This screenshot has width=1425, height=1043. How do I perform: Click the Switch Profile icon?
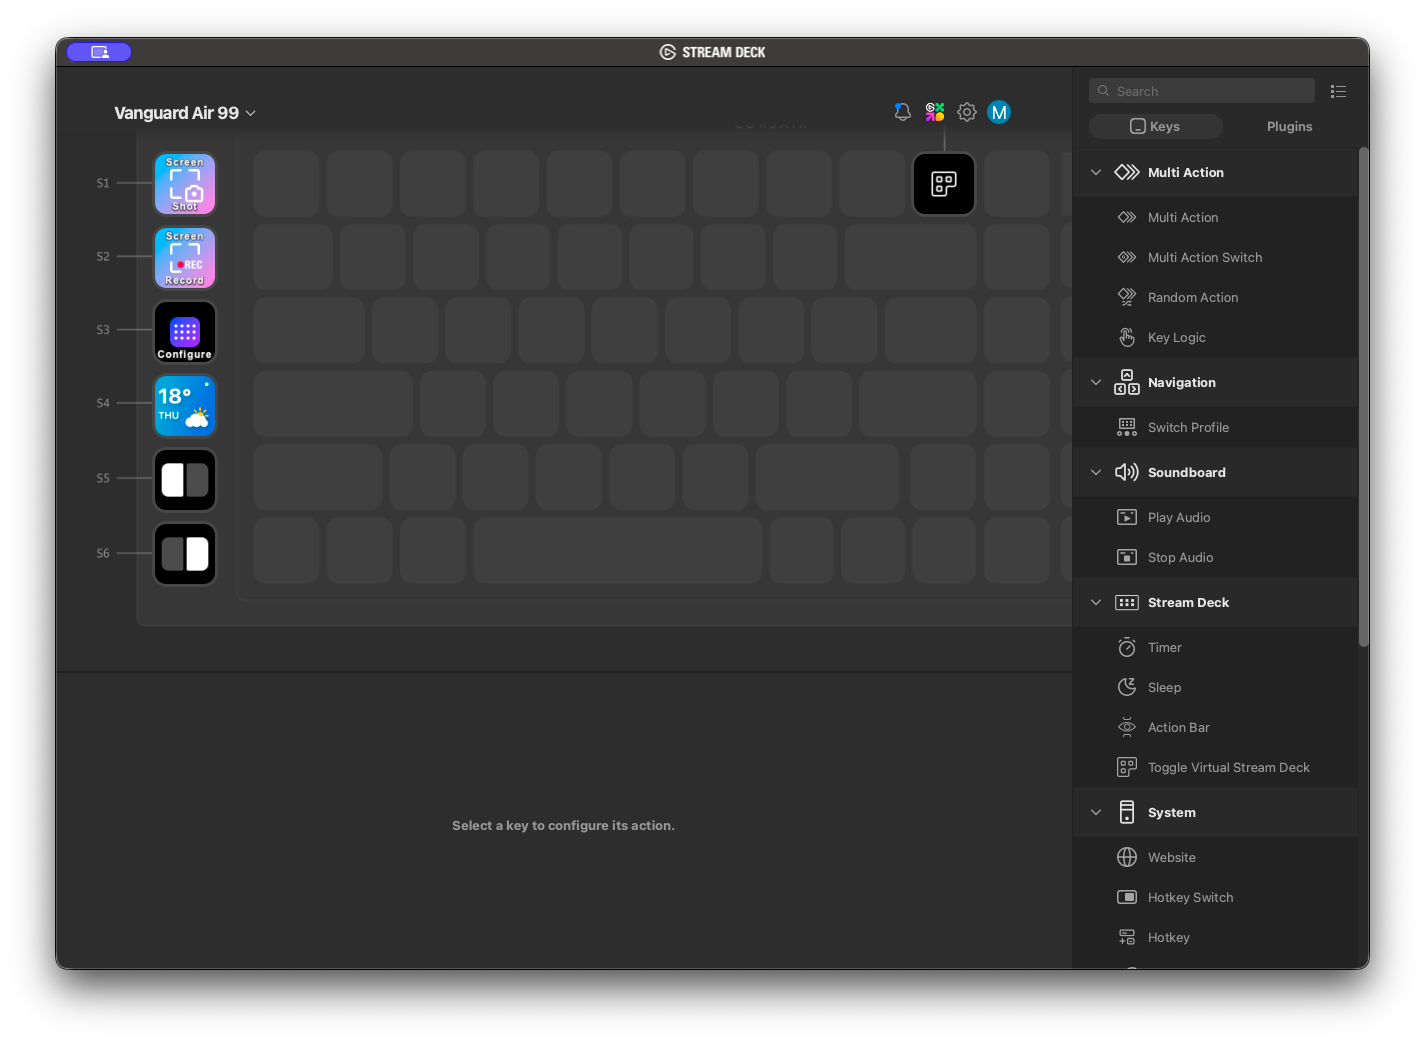click(x=1127, y=427)
